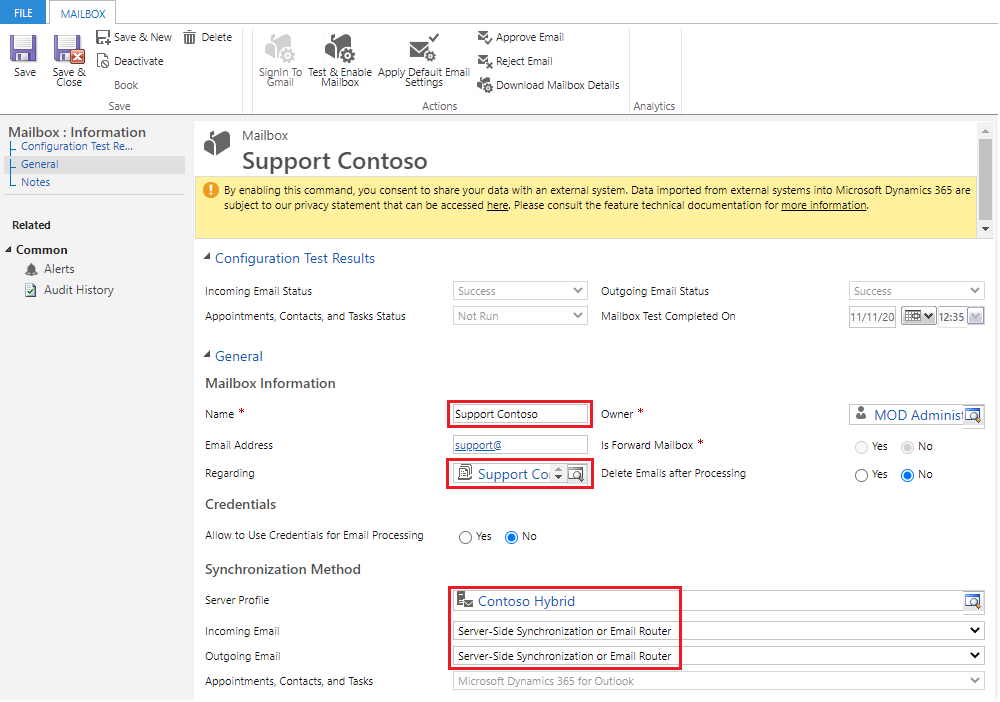Apply Default Email Settings
This screenshot has height=702, width=1000.
click(x=423, y=61)
